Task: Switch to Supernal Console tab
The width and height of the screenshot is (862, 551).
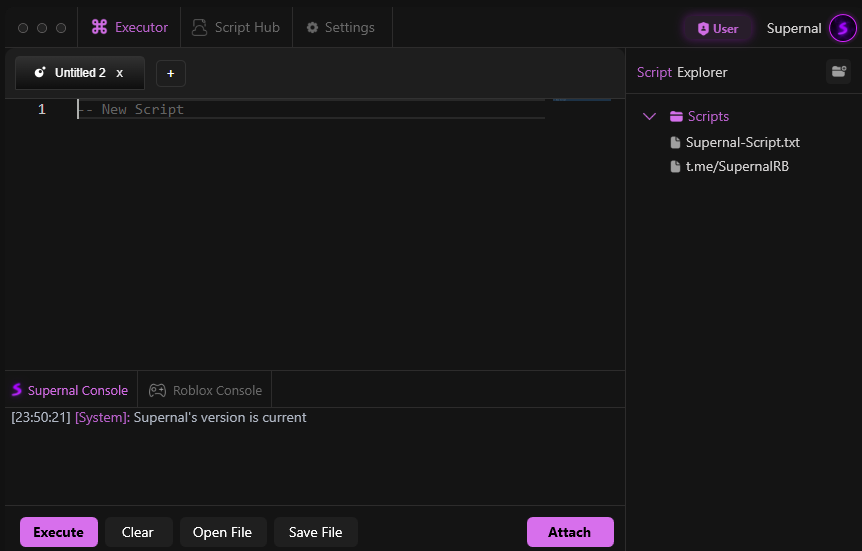Action: click(70, 390)
